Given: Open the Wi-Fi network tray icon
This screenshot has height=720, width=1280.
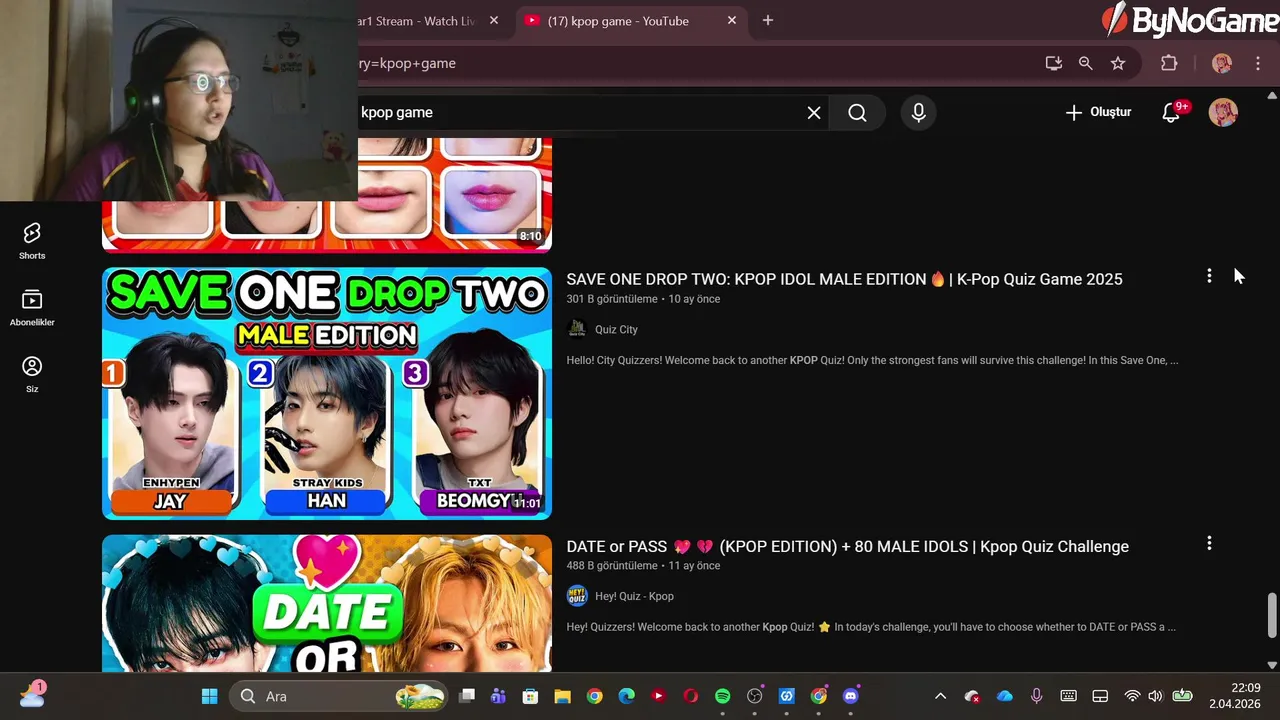Looking at the screenshot, I should click(x=1132, y=696).
